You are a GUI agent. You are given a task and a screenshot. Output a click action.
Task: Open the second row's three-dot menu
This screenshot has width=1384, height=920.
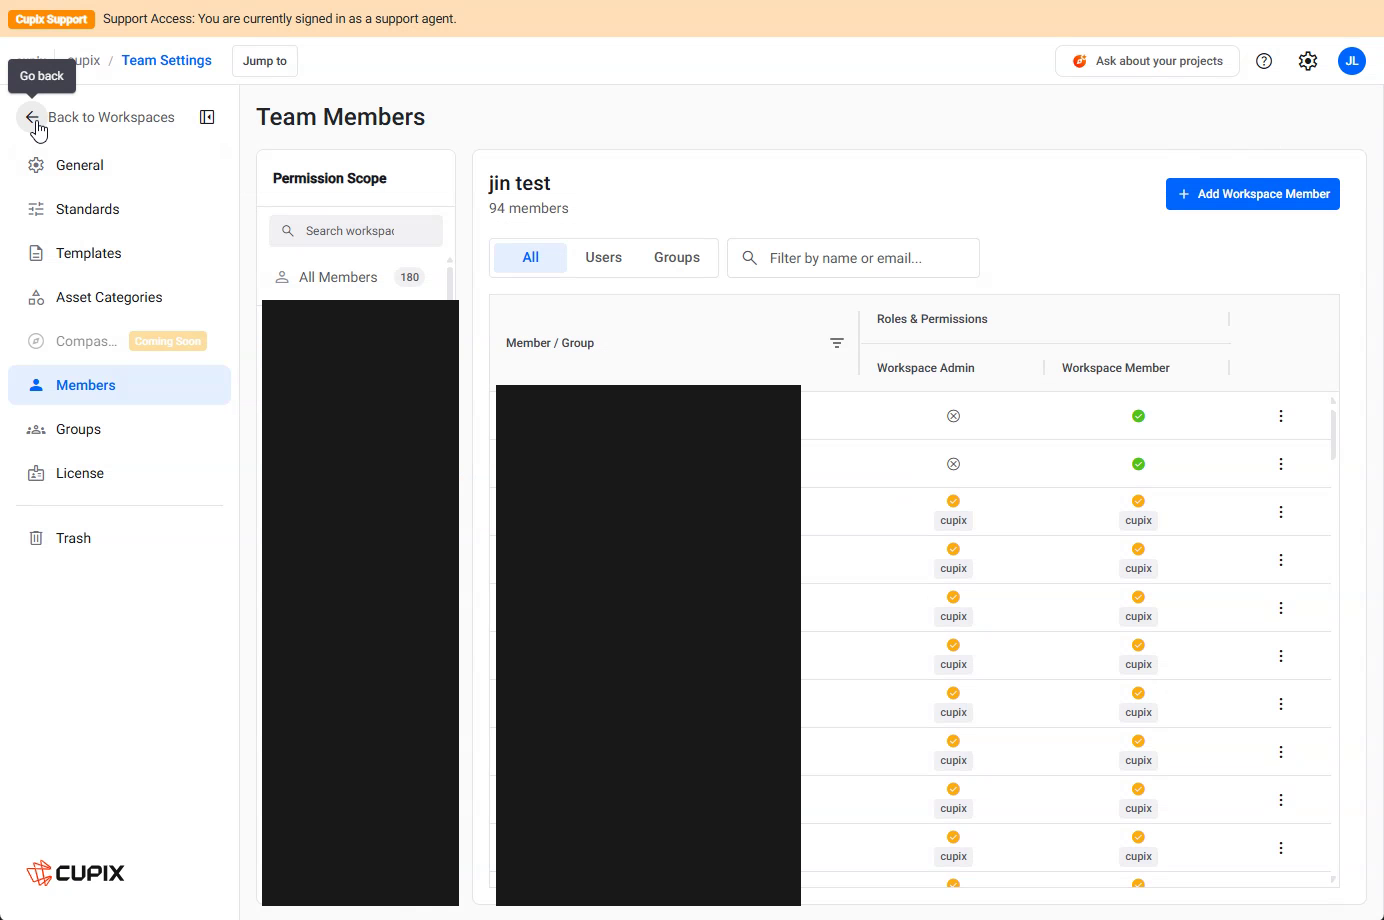[1281, 464]
